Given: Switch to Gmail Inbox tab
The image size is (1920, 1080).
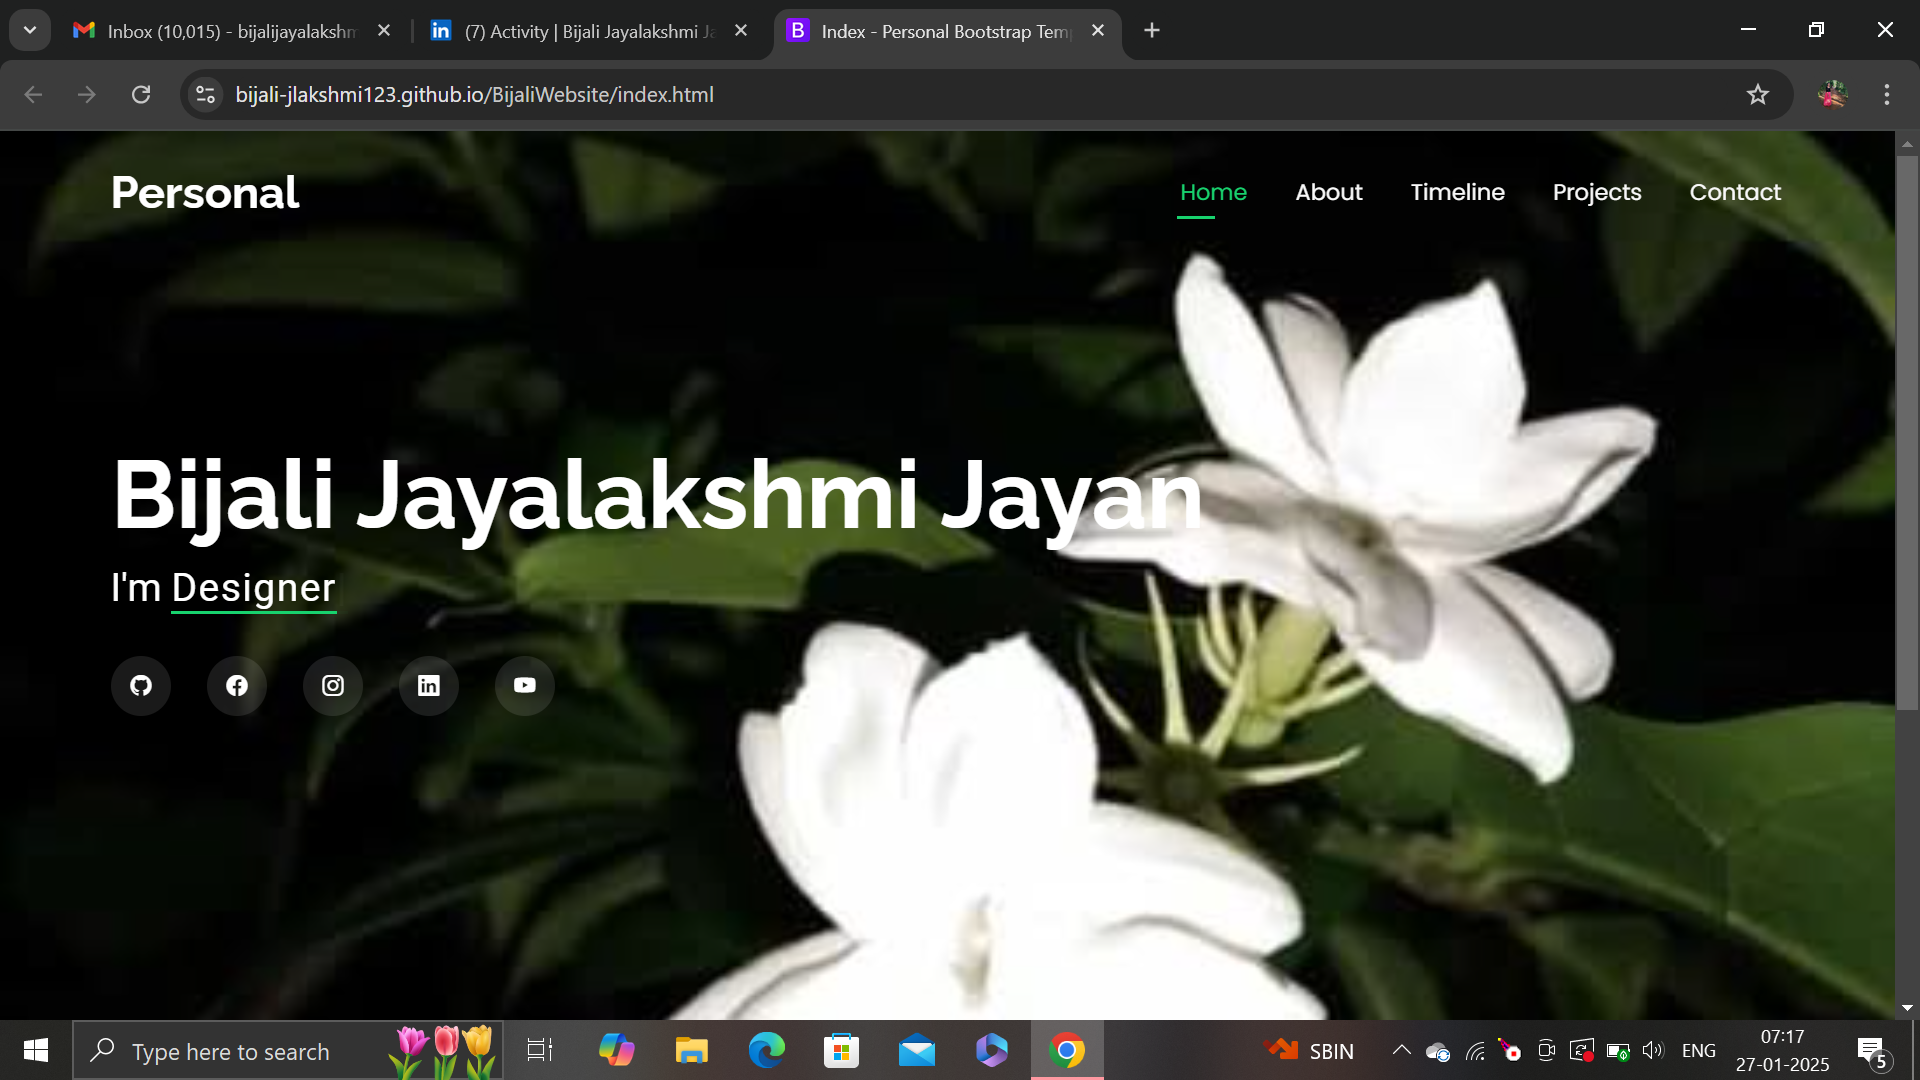Looking at the screenshot, I should [x=230, y=31].
